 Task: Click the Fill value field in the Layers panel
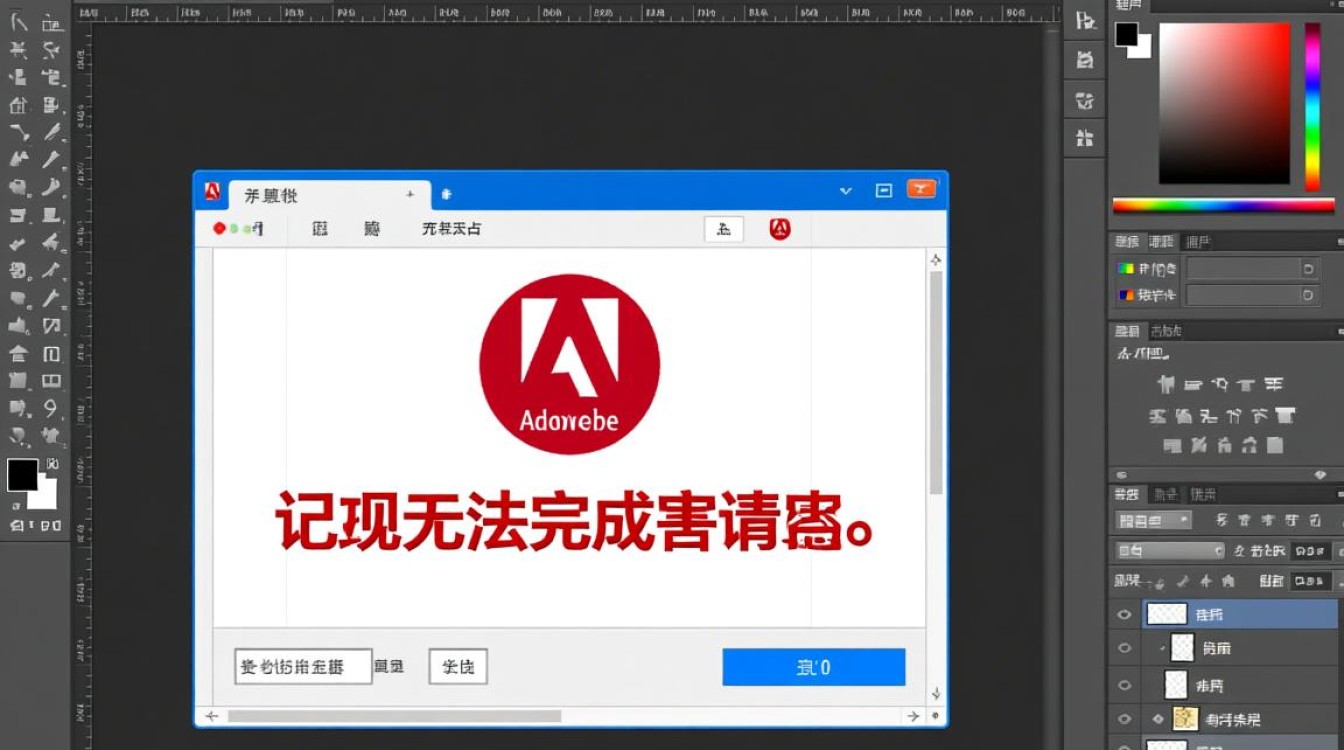[1310, 581]
